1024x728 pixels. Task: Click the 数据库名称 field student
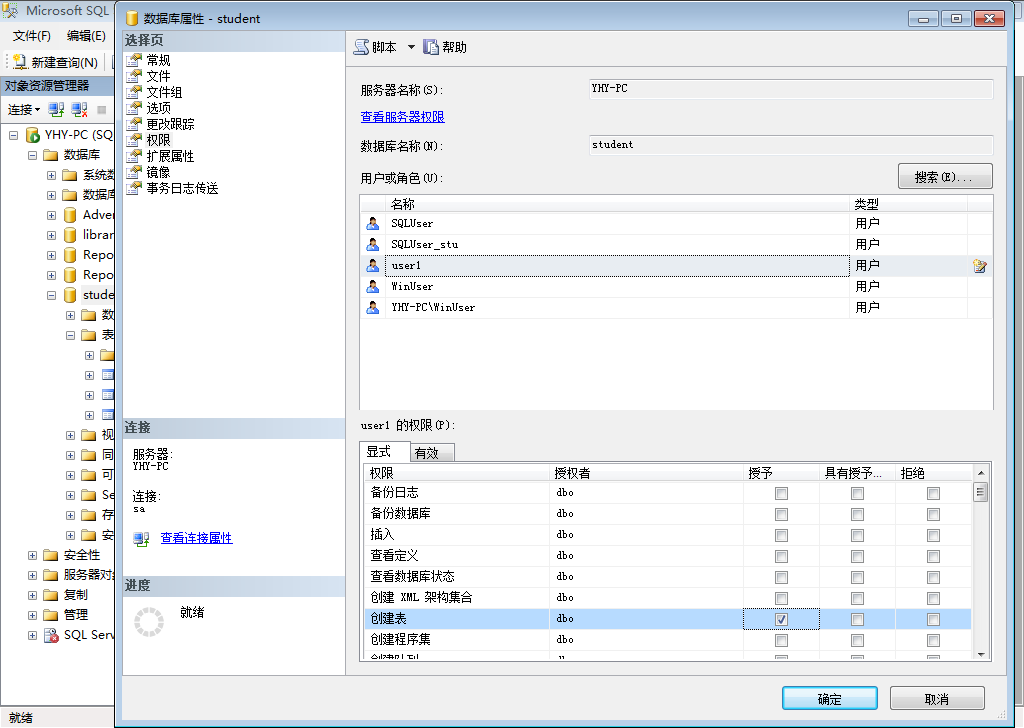pyautogui.click(x=791, y=145)
